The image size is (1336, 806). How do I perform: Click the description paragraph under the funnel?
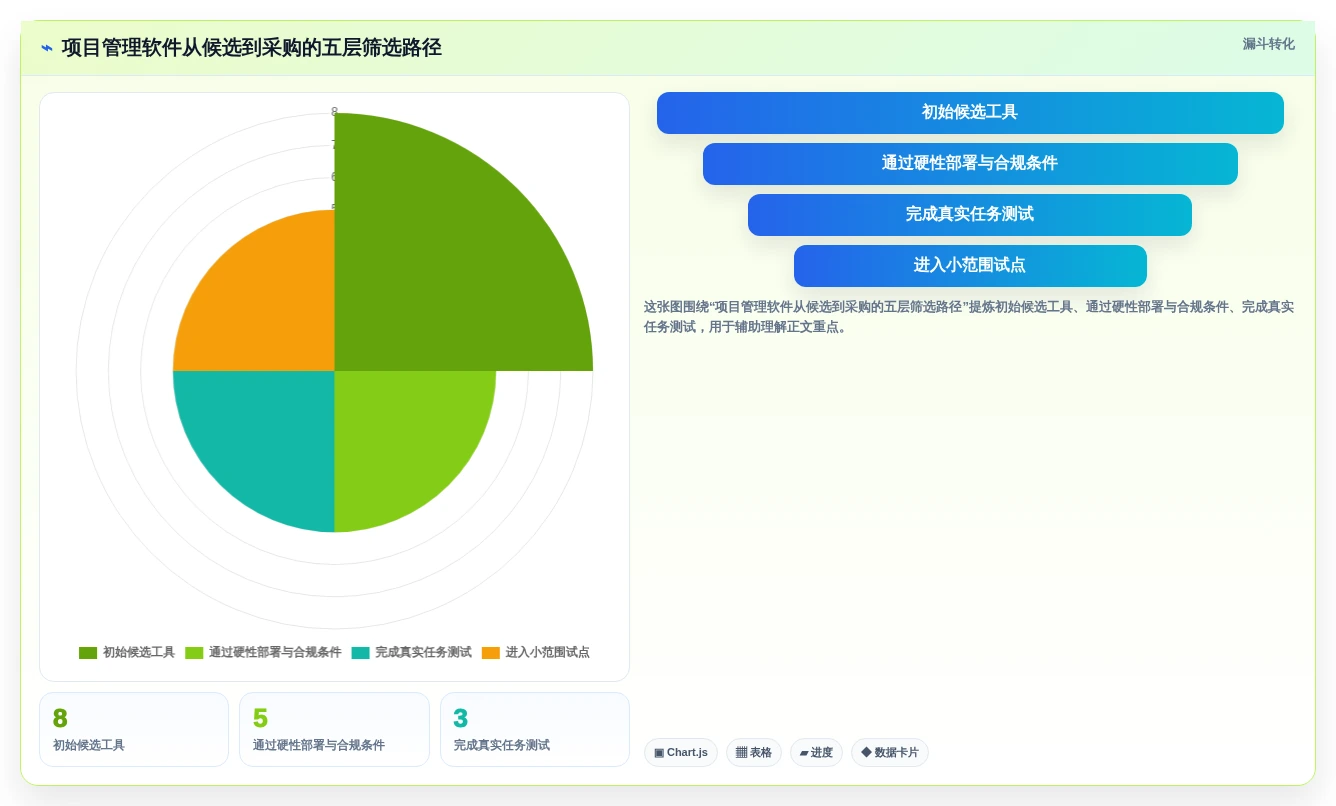969,317
